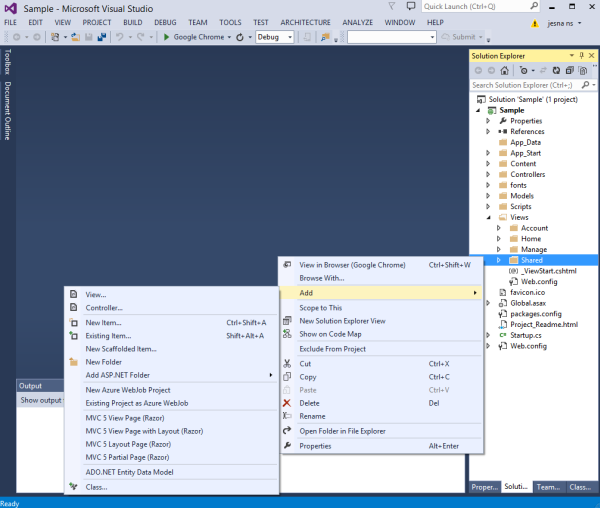The width and height of the screenshot is (600, 508).
Task: Switch to the Team Explorer tab
Action: pos(548,487)
